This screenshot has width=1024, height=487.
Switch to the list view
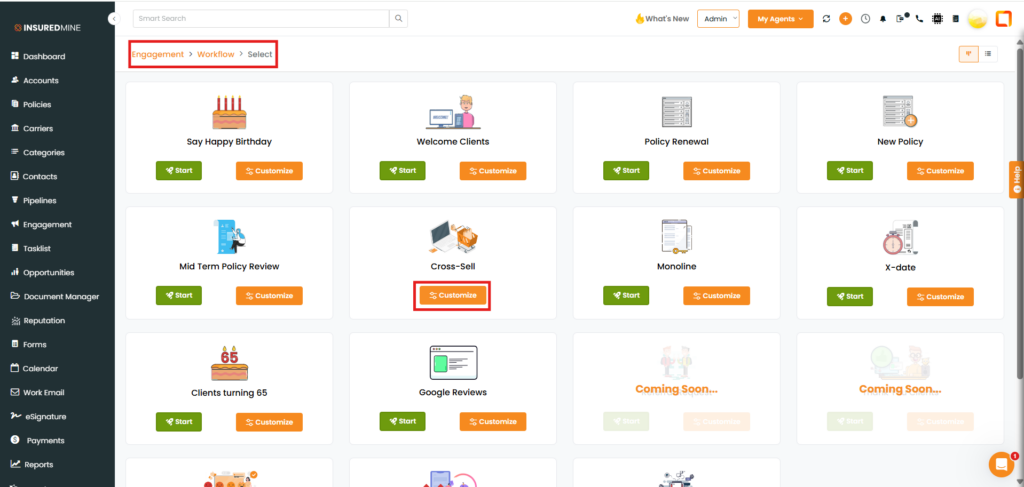tap(988, 54)
